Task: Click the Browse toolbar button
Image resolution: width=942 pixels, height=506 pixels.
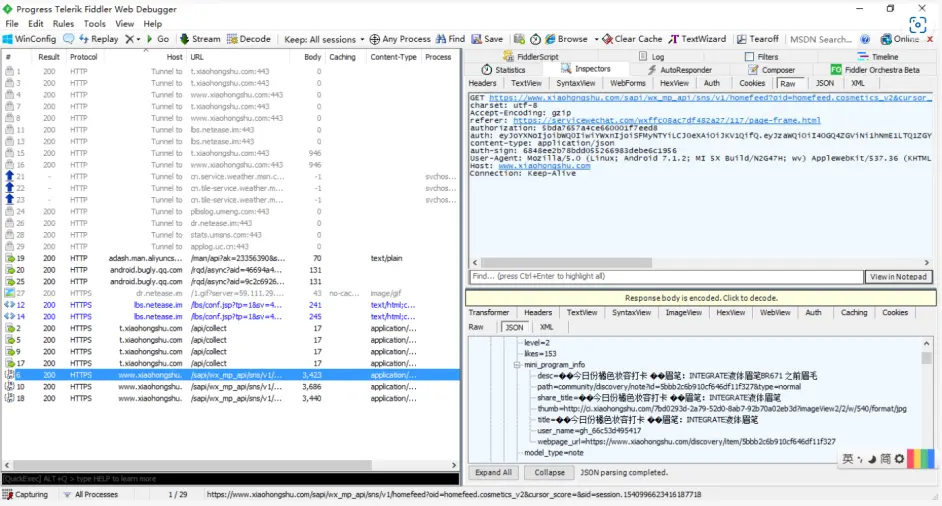Action: click(x=566, y=39)
